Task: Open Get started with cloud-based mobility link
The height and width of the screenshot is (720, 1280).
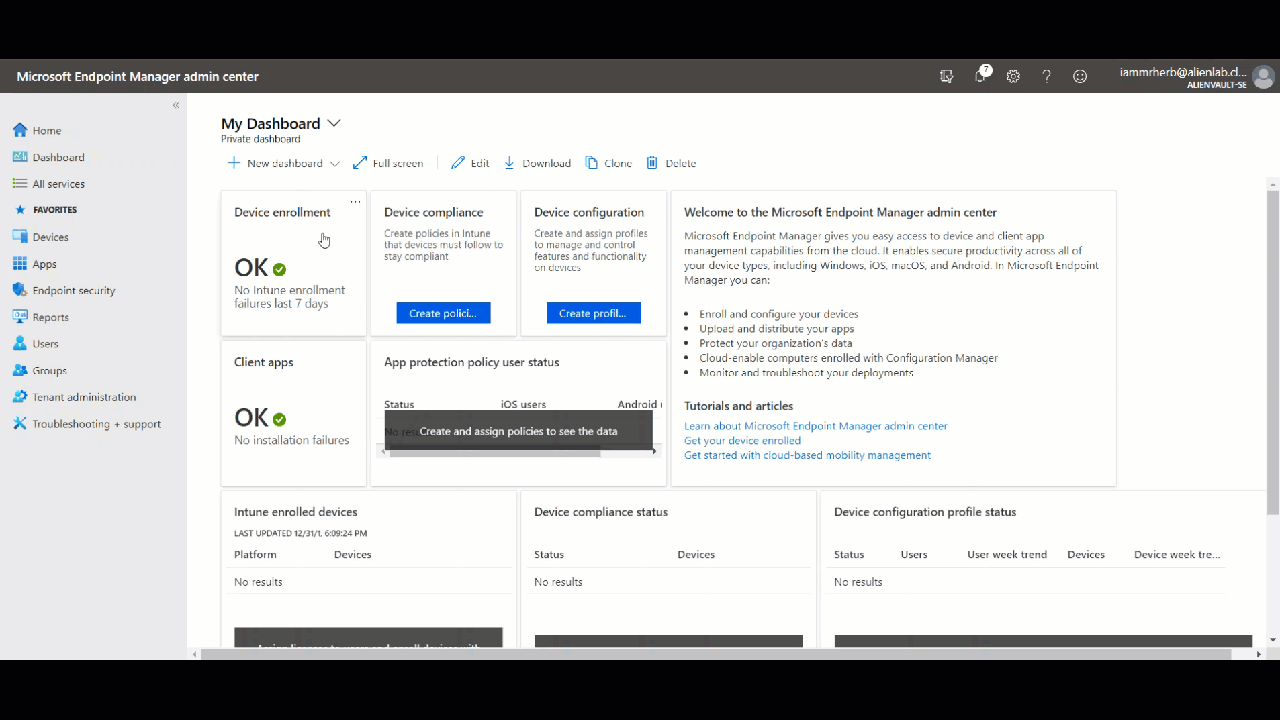Action: tap(807, 455)
